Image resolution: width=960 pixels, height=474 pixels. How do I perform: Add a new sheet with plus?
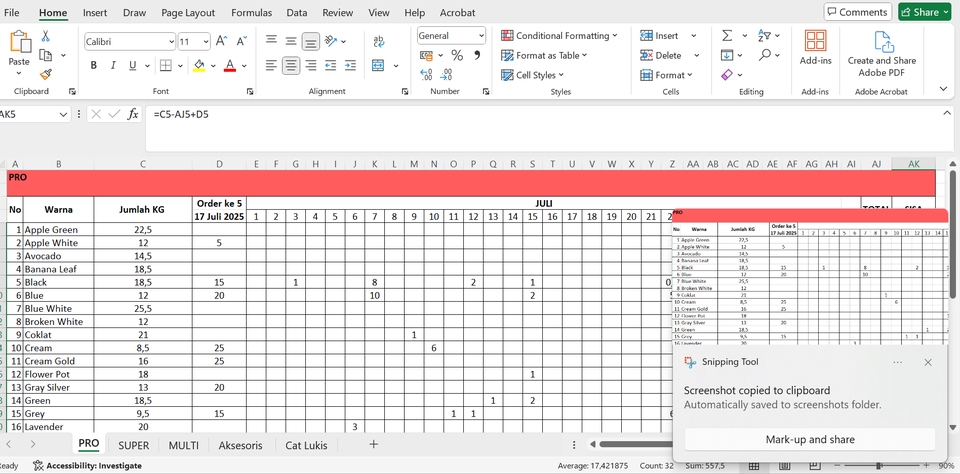click(x=373, y=445)
